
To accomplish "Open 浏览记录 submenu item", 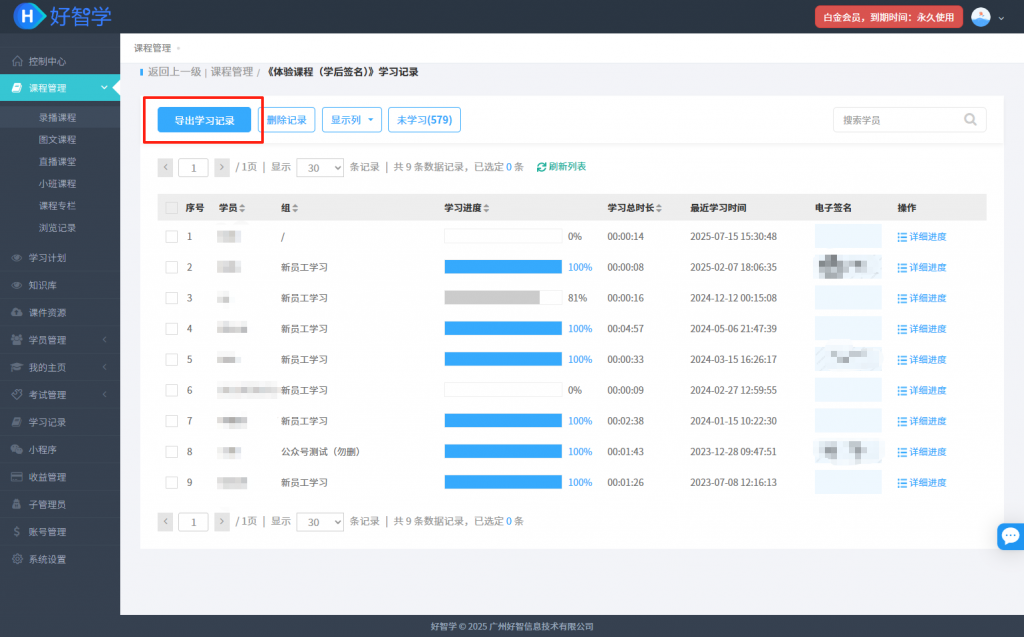I will click(x=57, y=228).
